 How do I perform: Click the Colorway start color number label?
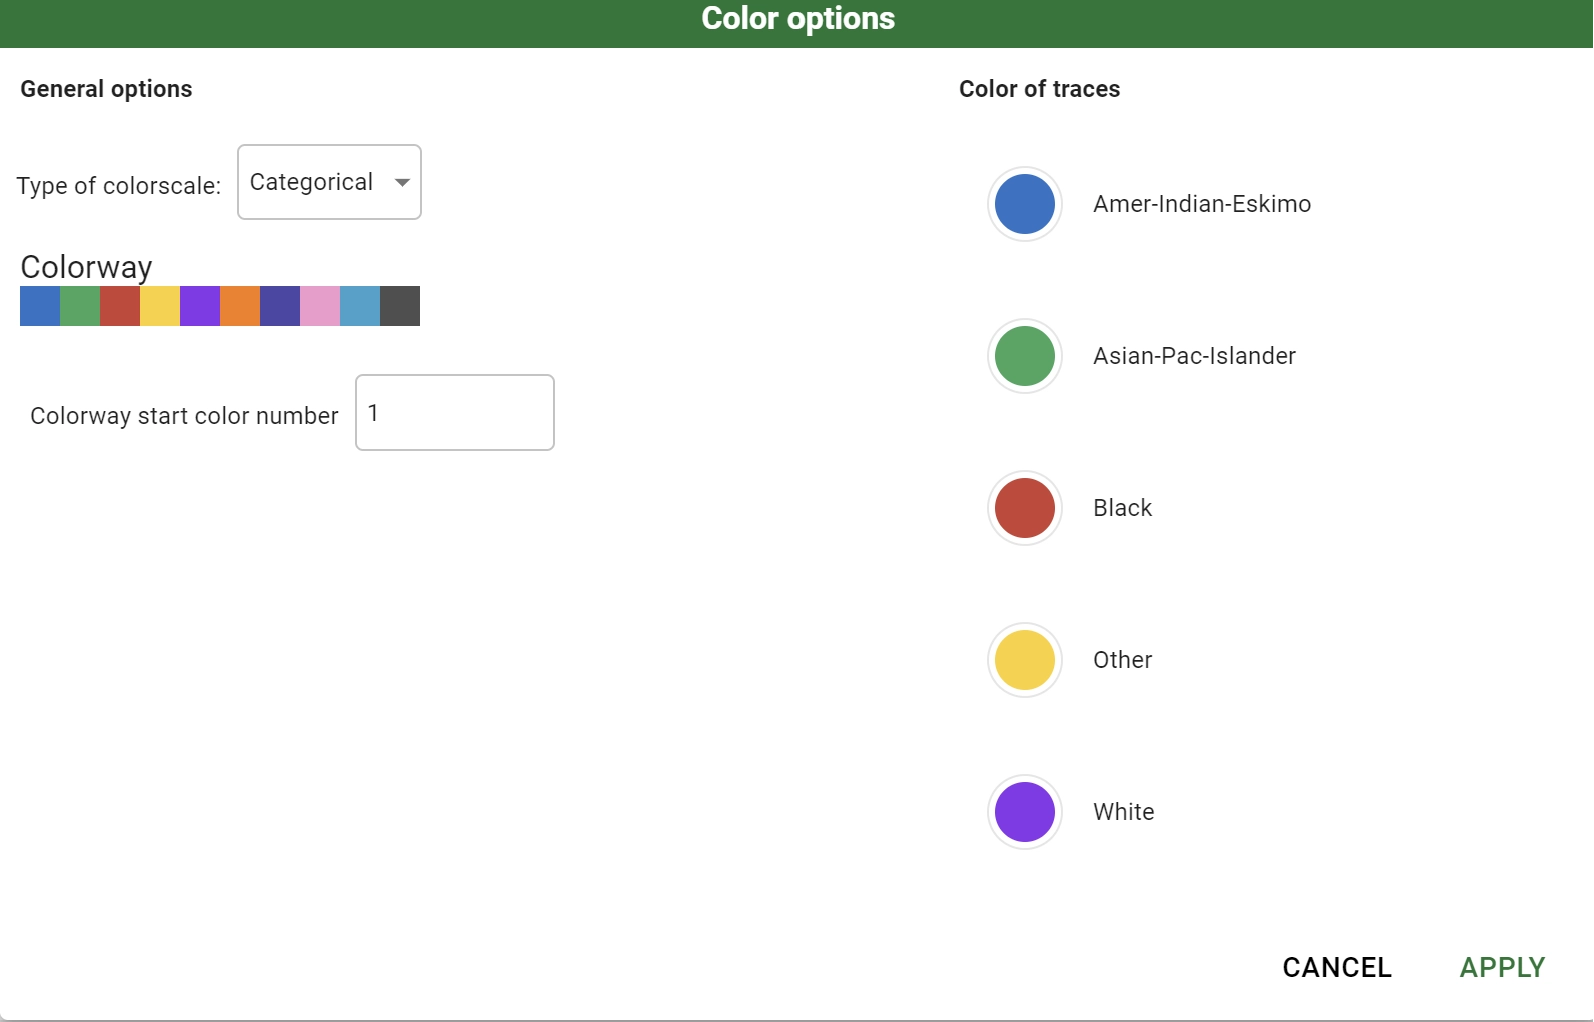point(184,416)
